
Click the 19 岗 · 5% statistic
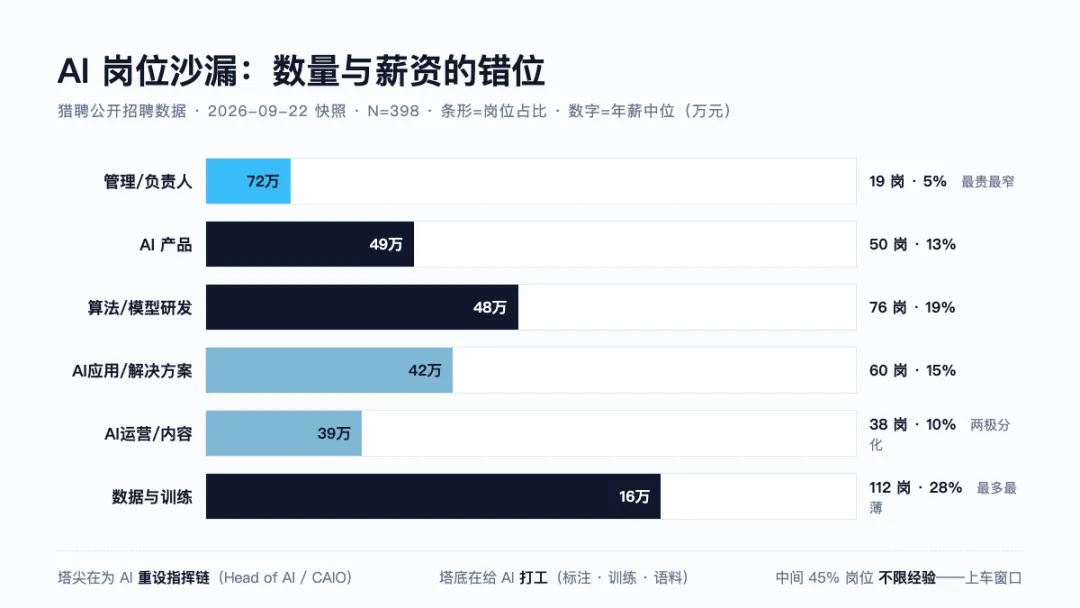pos(908,182)
